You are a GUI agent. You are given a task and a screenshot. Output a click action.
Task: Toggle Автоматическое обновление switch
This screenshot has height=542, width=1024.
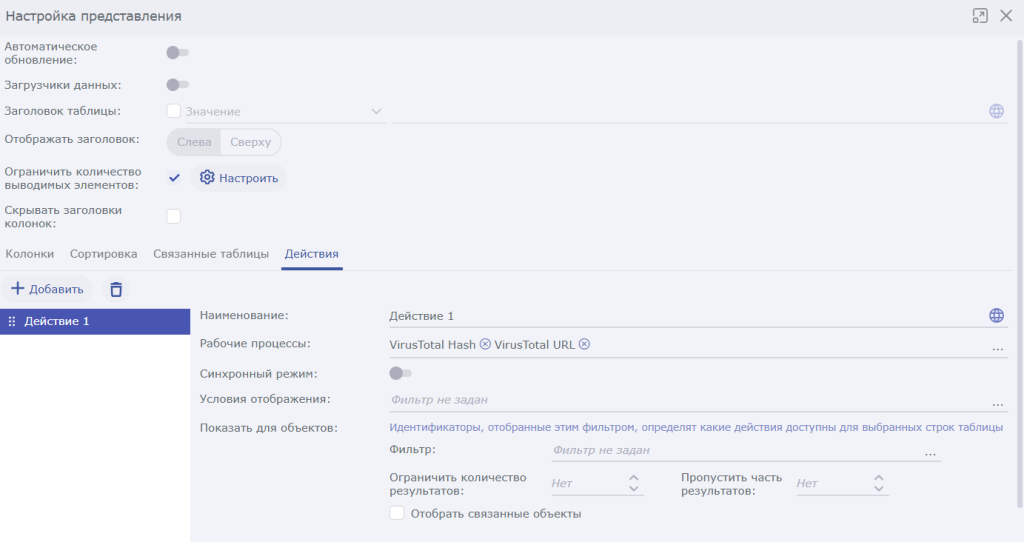pyautogui.click(x=177, y=52)
